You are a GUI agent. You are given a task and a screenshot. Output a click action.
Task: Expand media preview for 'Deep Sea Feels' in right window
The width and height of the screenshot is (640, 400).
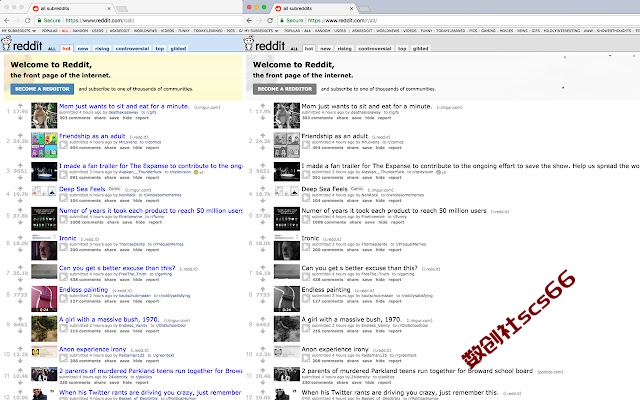coord(306,198)
